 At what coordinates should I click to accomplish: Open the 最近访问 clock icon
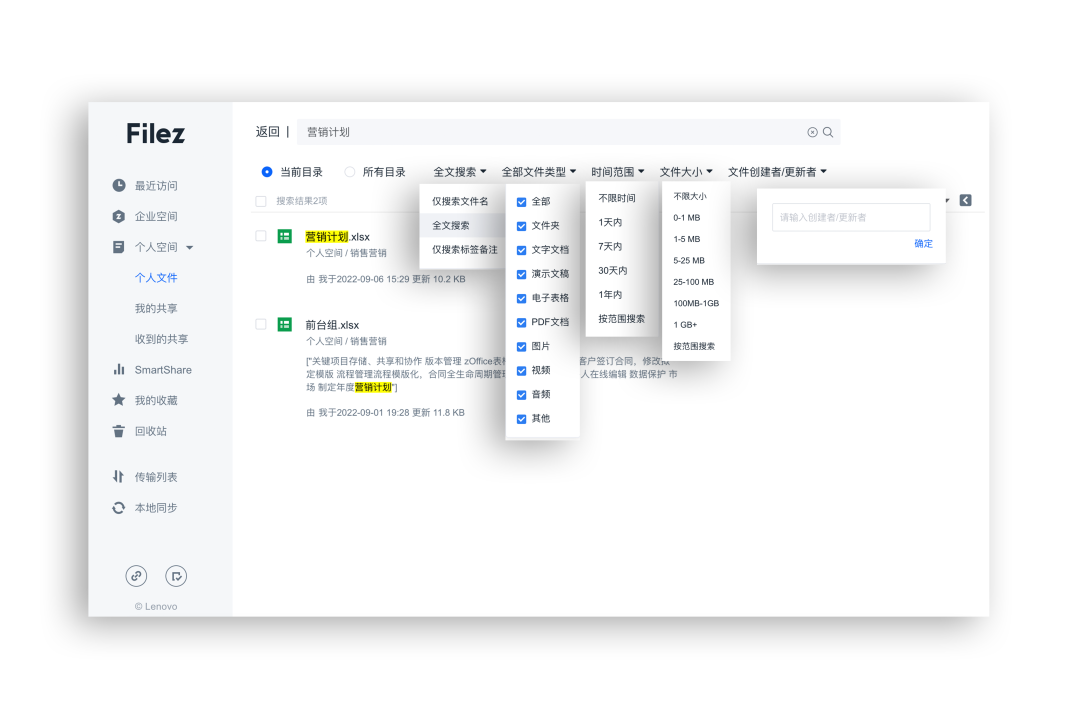tap(119, 185)
